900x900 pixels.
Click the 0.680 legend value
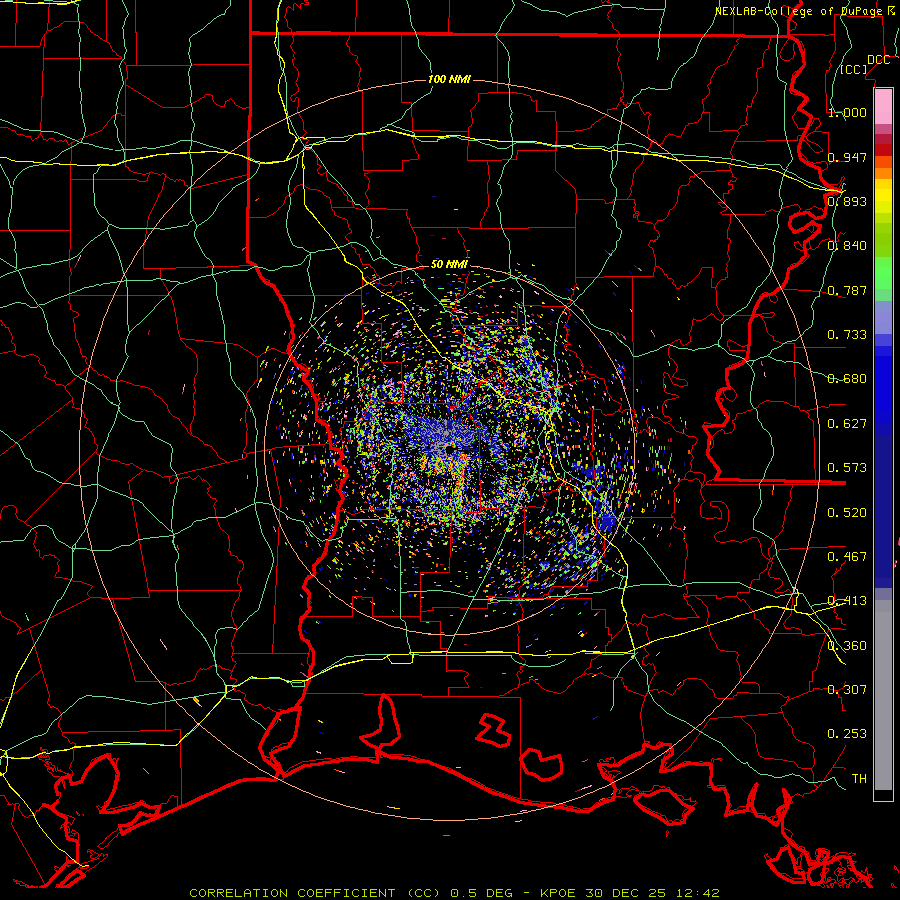click(x=847, y=379)
